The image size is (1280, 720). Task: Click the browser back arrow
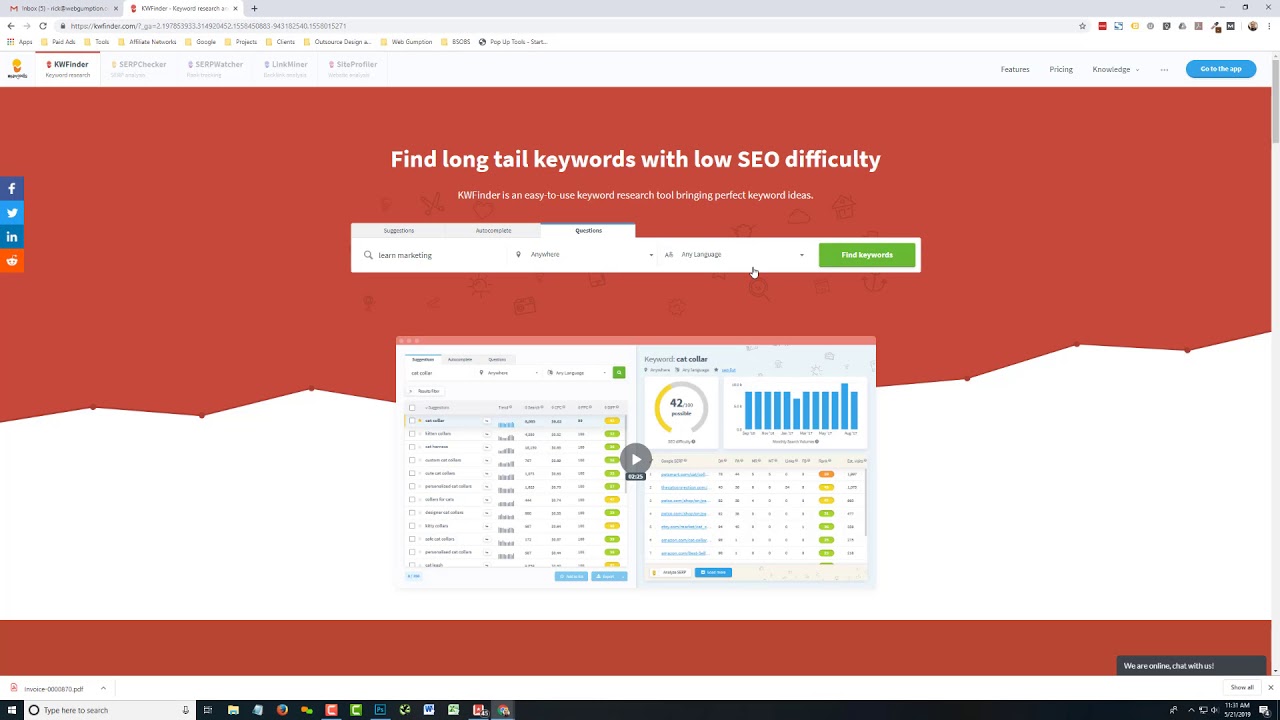coord(11,26)
